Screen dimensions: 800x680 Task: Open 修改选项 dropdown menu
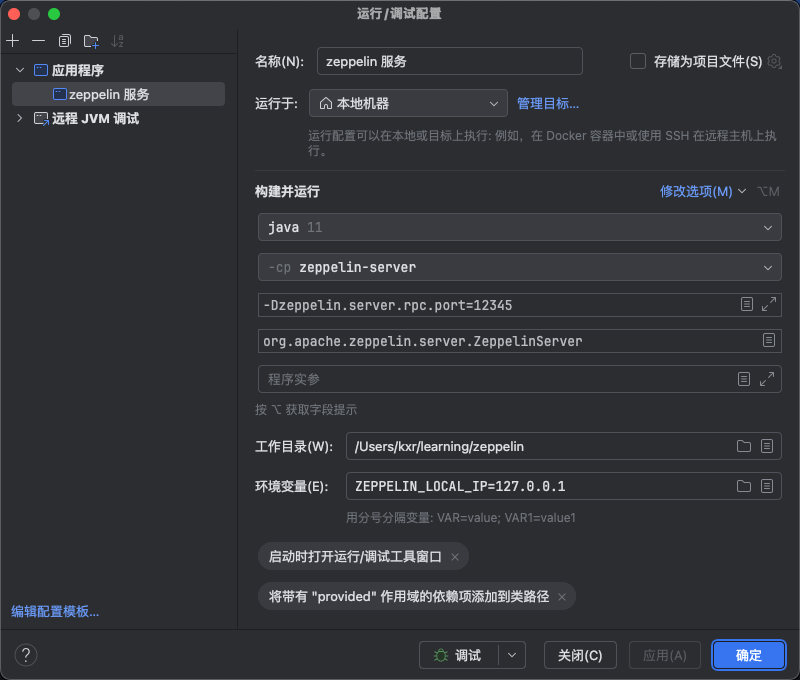tap(703, 191)
